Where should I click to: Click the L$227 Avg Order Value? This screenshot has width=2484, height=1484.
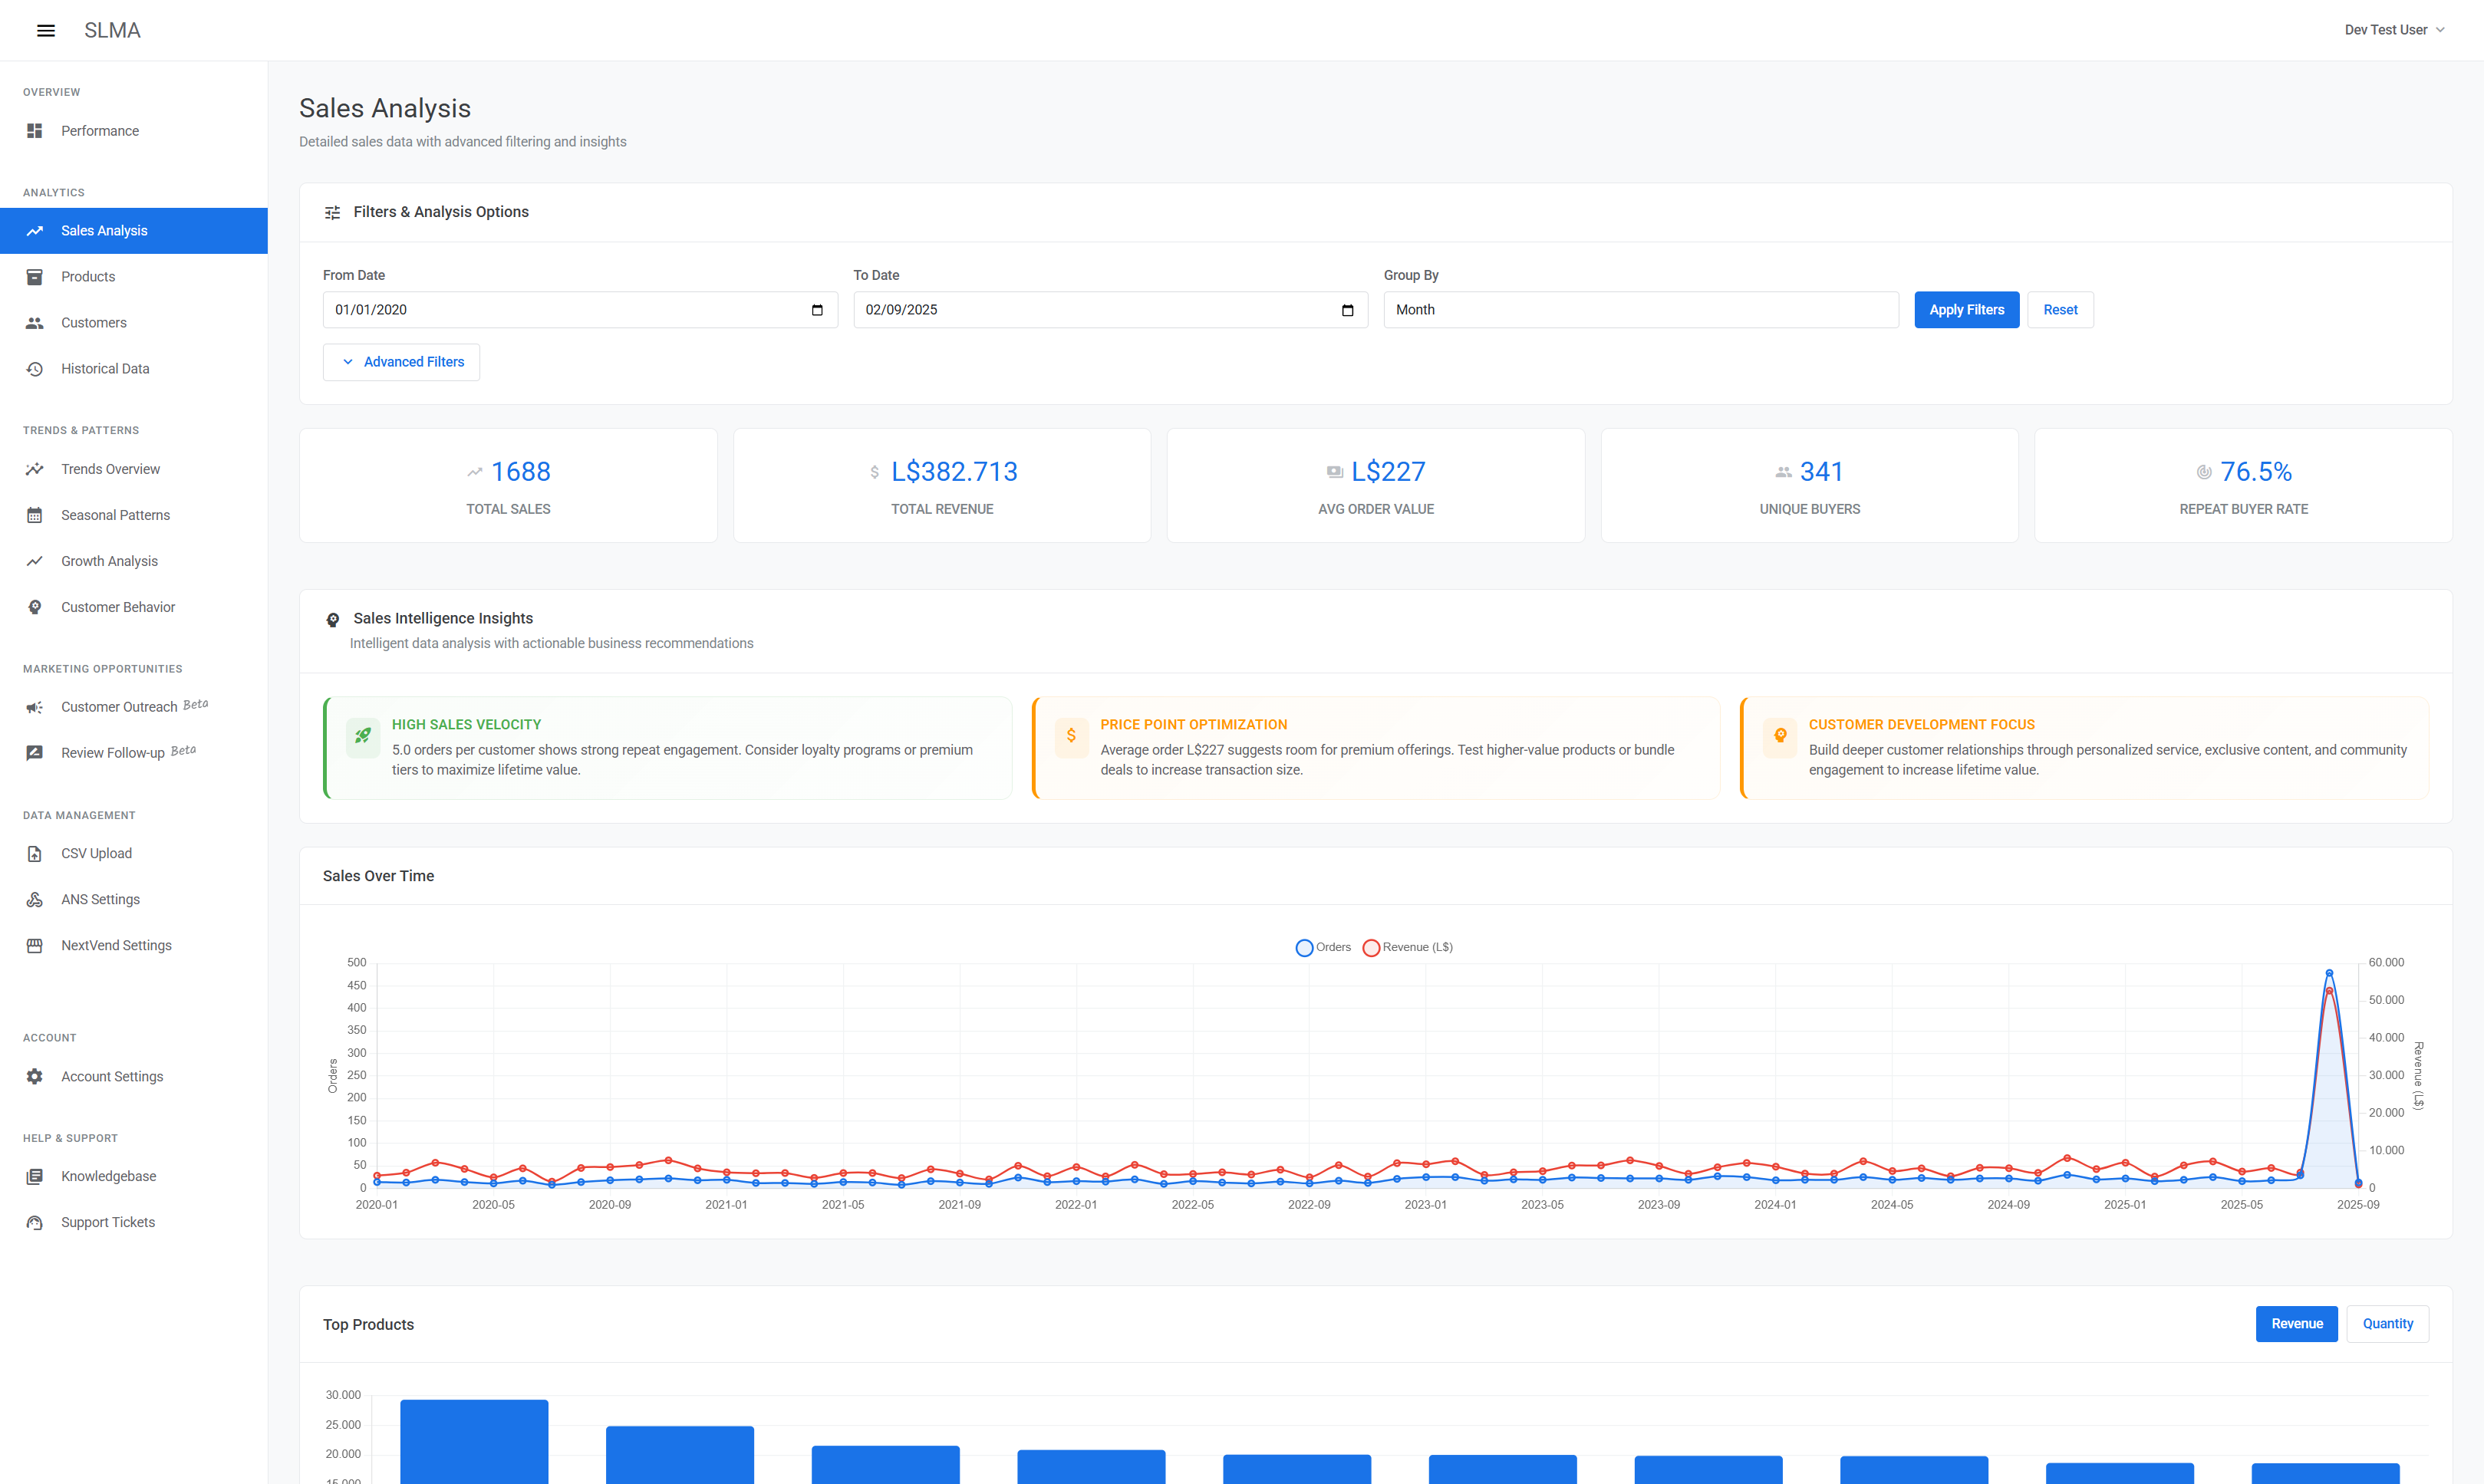1388,472
